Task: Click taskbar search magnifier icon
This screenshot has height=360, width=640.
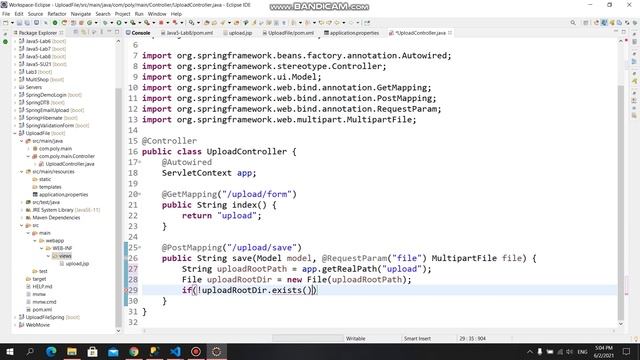Action: pos(30,351)
